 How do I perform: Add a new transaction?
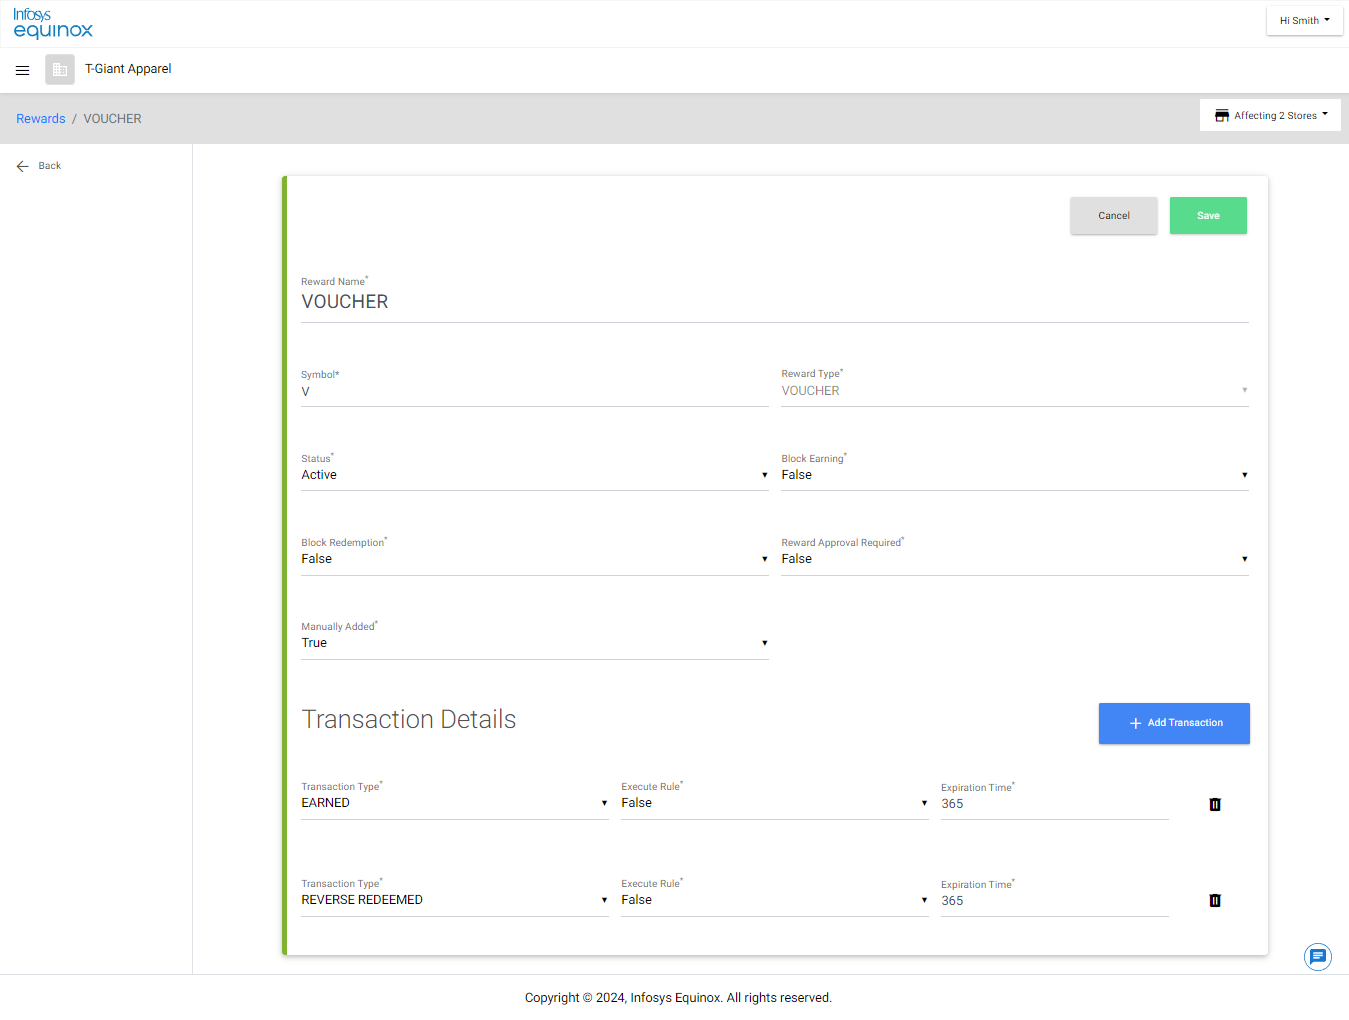[x=1174, y=723]
